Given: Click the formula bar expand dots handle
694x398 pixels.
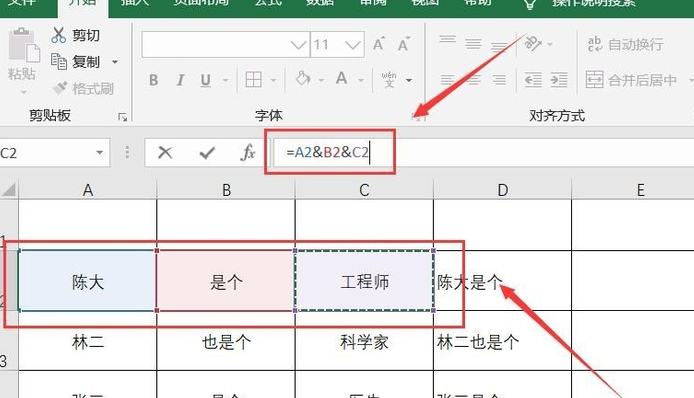Looking at the screenshot, I should tap(127, 152).
